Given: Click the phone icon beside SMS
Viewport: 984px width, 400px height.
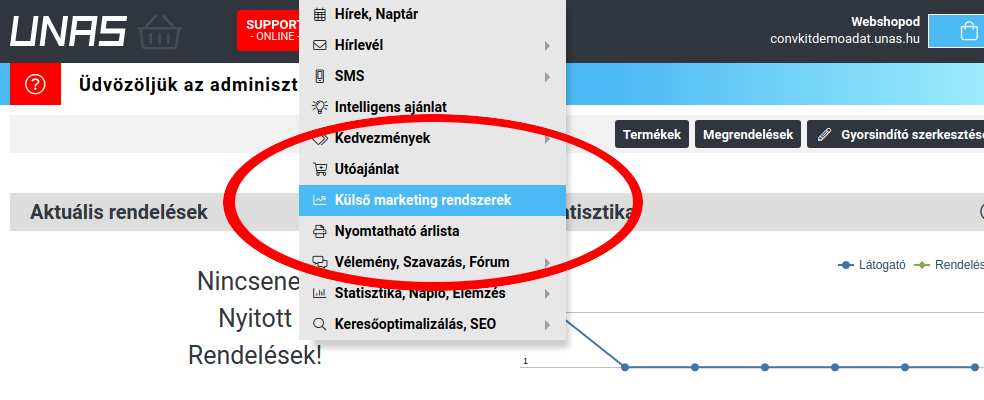Looking at the screenshot, I should pos(319,76).
